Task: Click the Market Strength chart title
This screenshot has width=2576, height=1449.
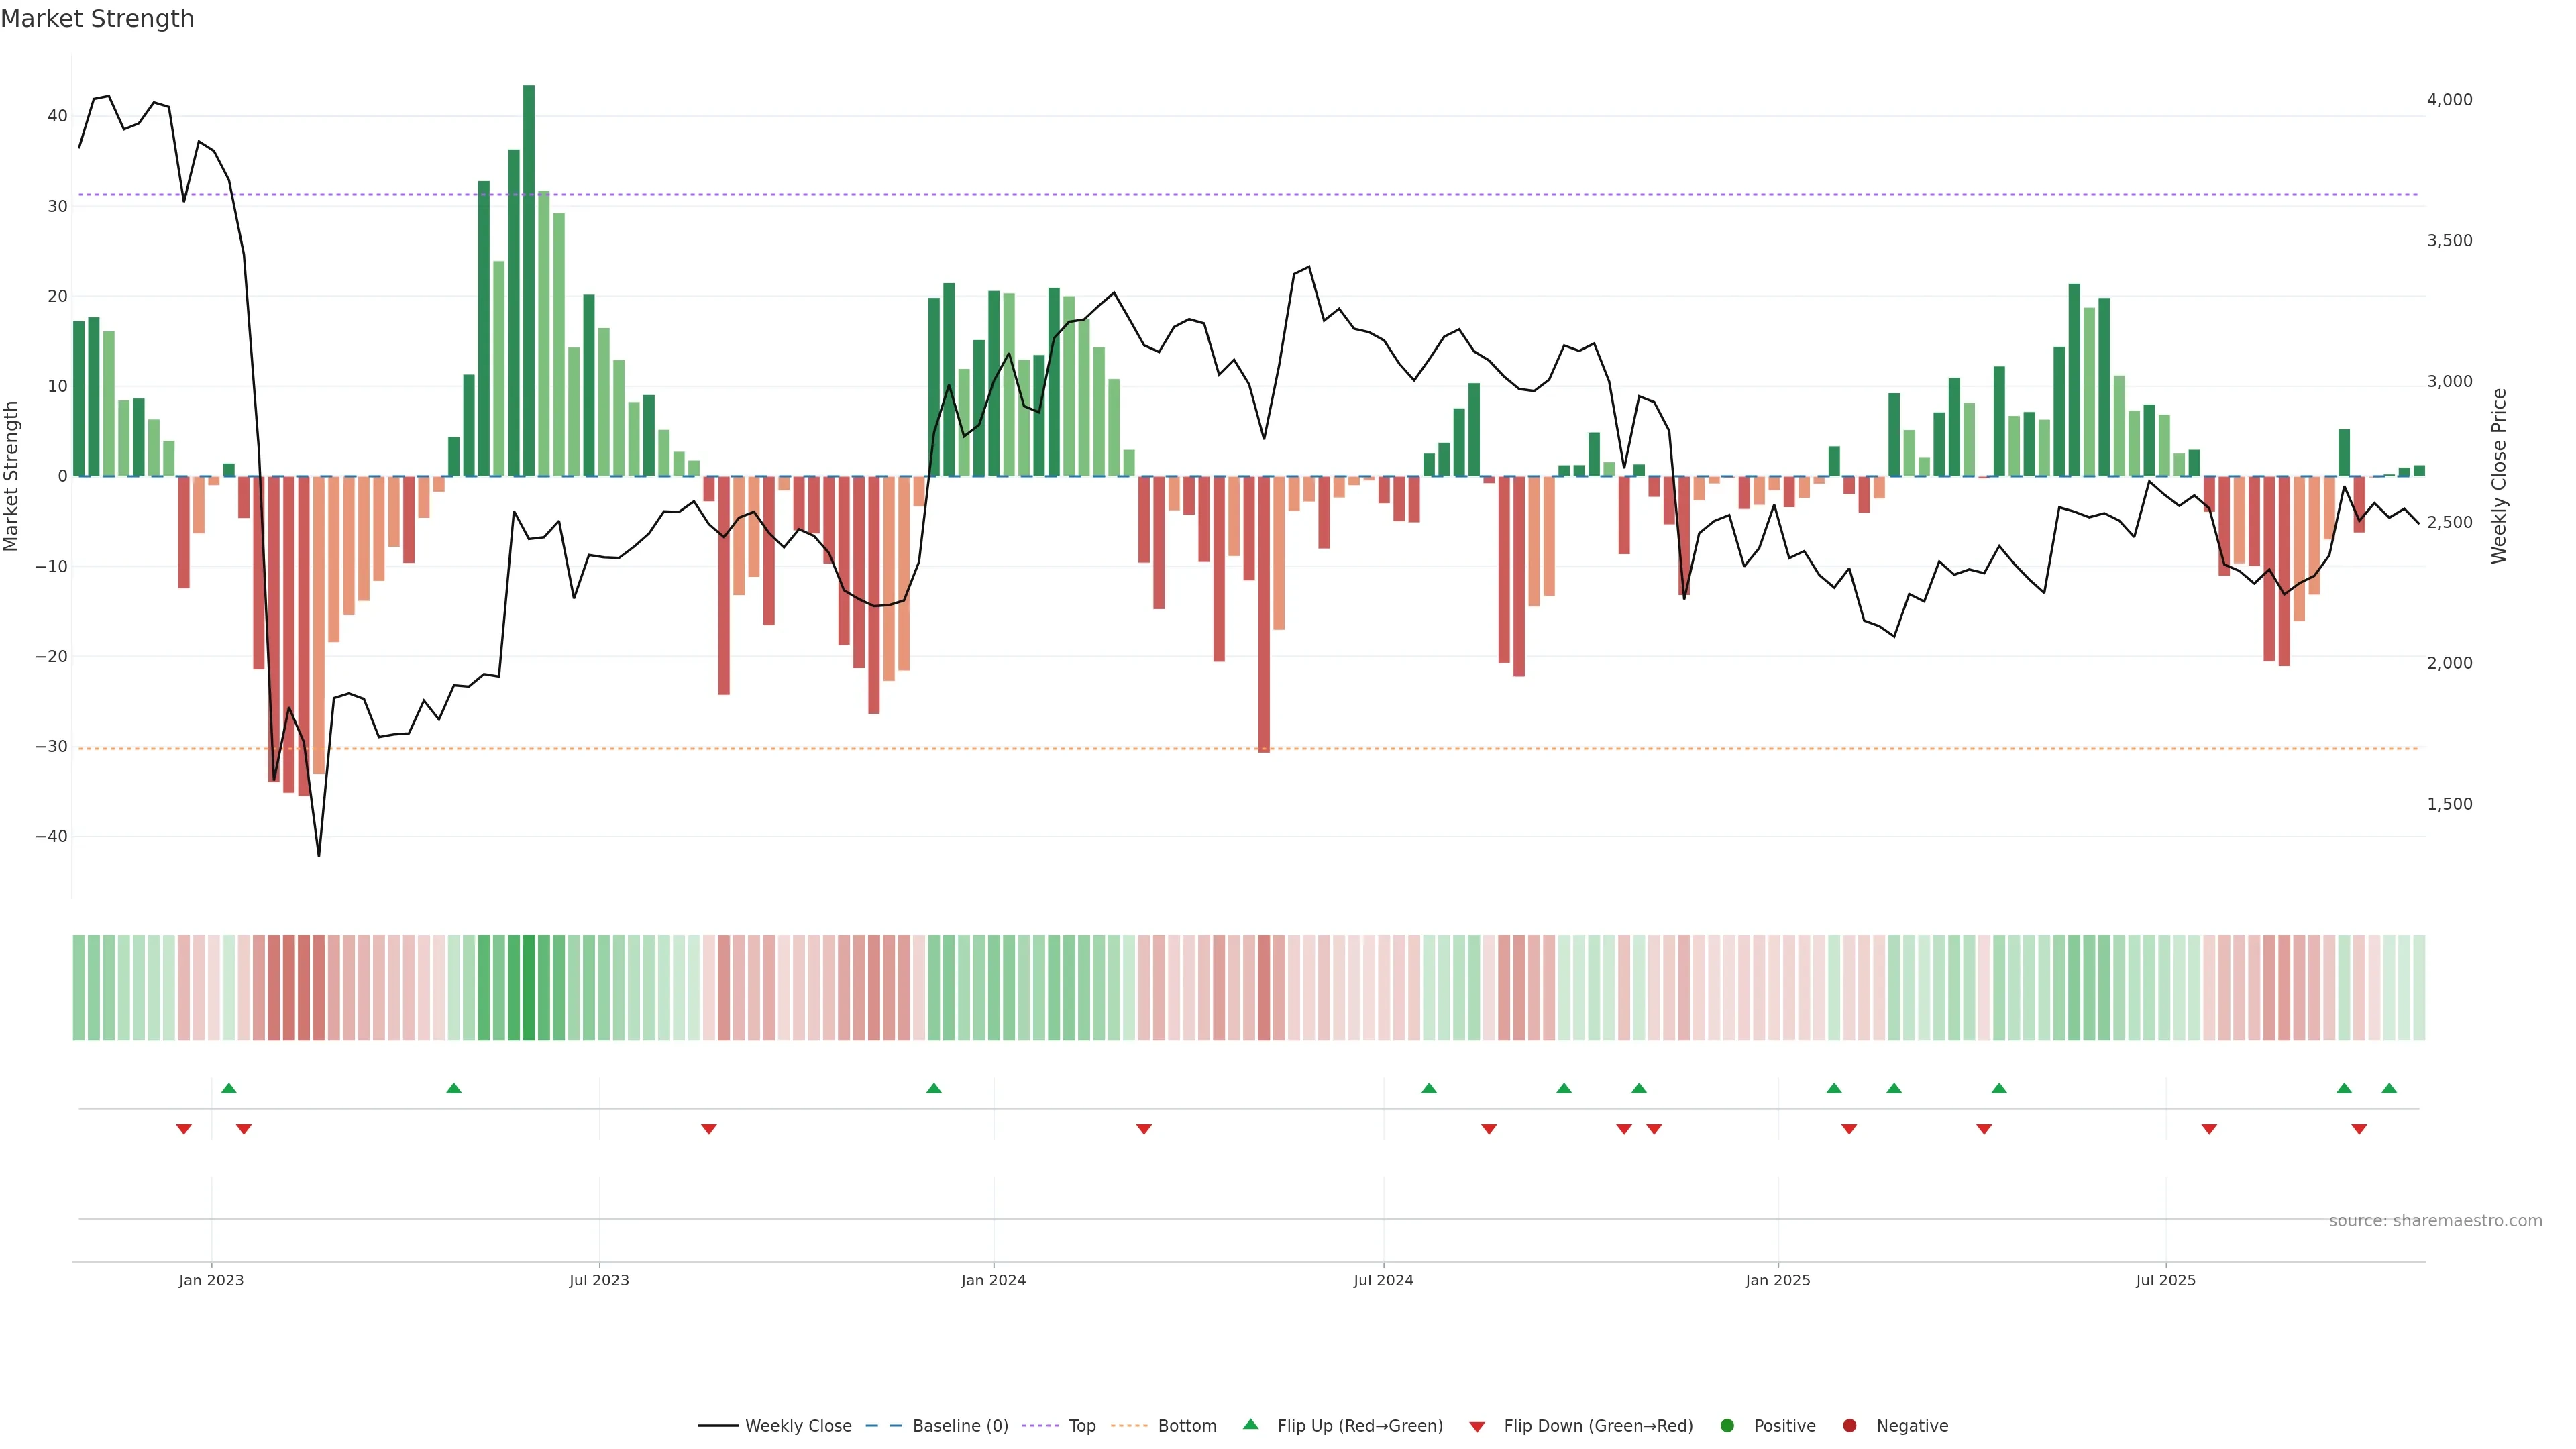Action: coord(97,19)
